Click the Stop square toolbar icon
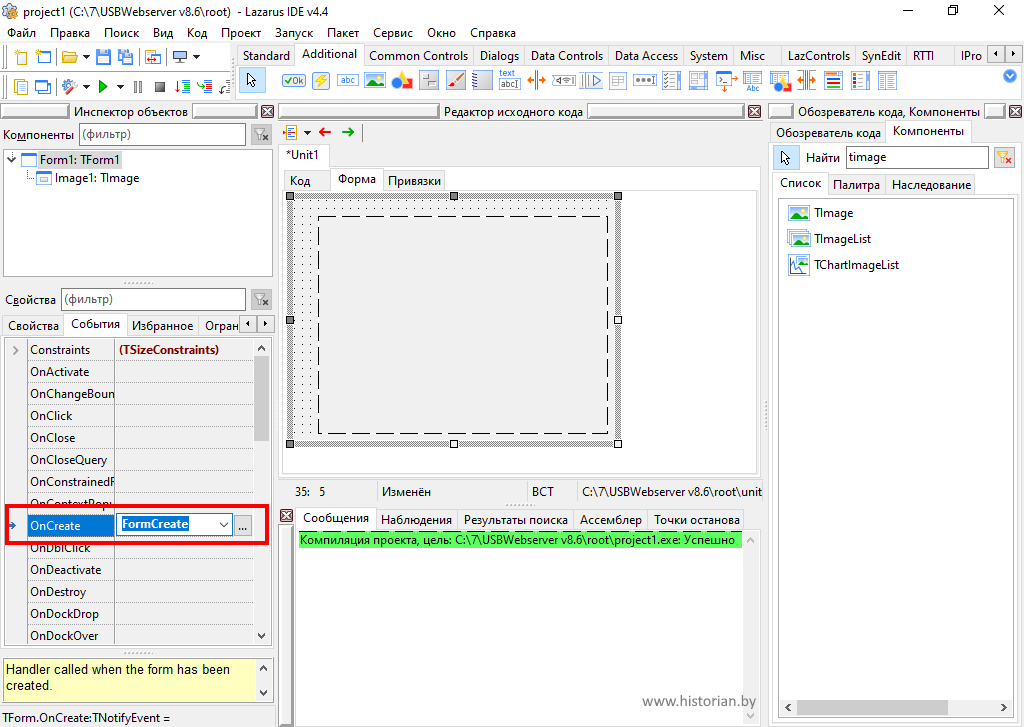1024x727 pixels. [x=160, y=87]
